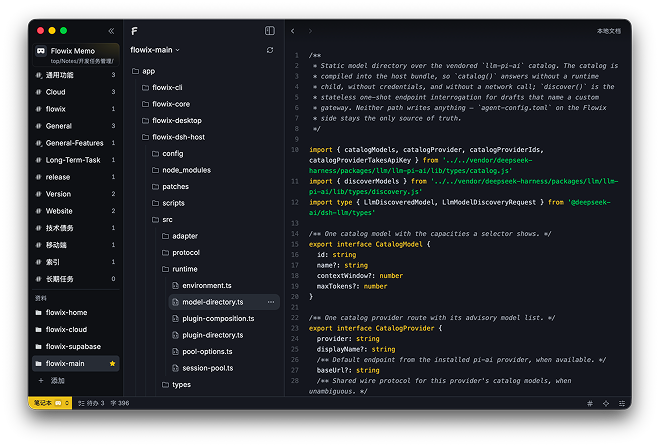This screenshot has width=660, height=447.
Task: Select the 技术债务 category
Action: (76, 228)
